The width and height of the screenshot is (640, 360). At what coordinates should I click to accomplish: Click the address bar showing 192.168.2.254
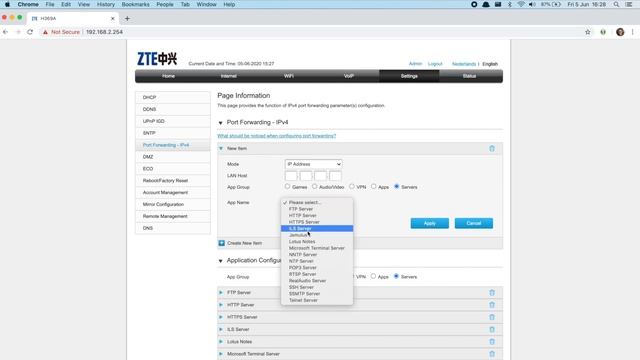(x=104, y=32)
